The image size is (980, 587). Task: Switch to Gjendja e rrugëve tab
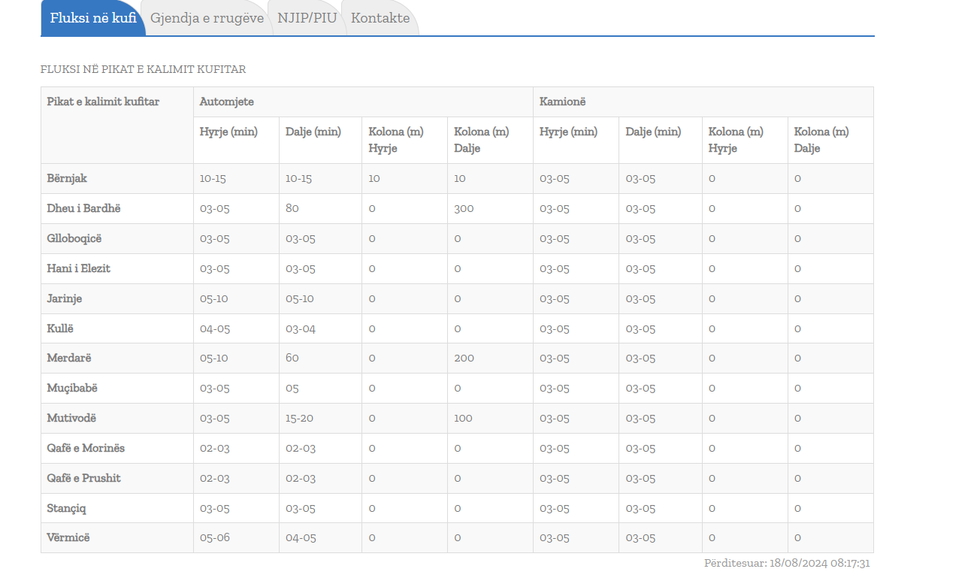coord(207,18)
